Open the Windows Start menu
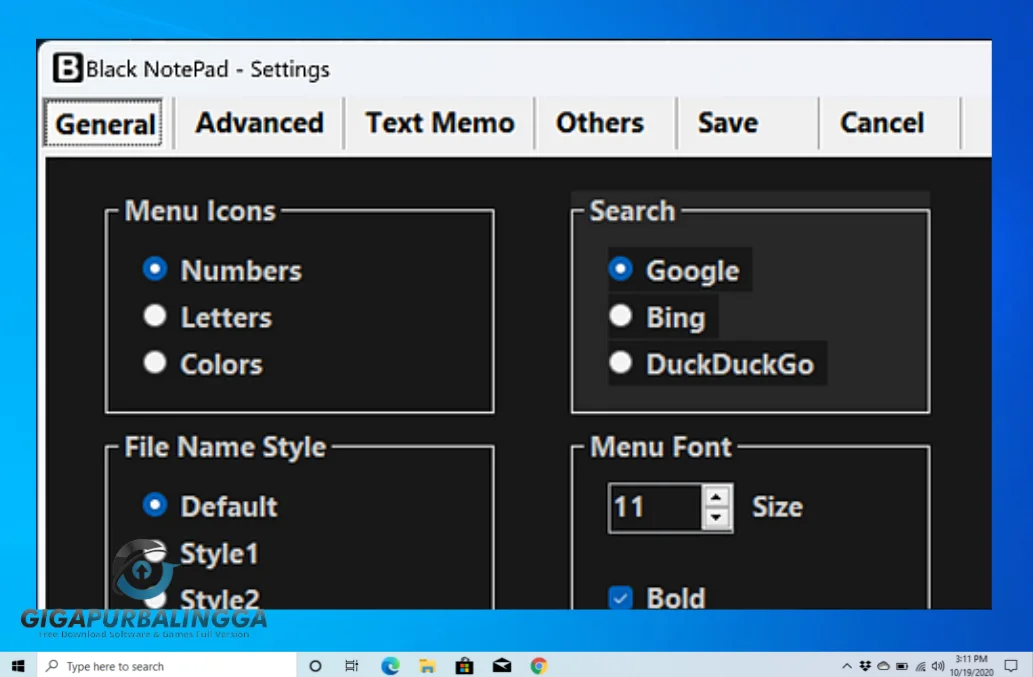Screen dimensions: 1033x677 [x=18, y=666]
